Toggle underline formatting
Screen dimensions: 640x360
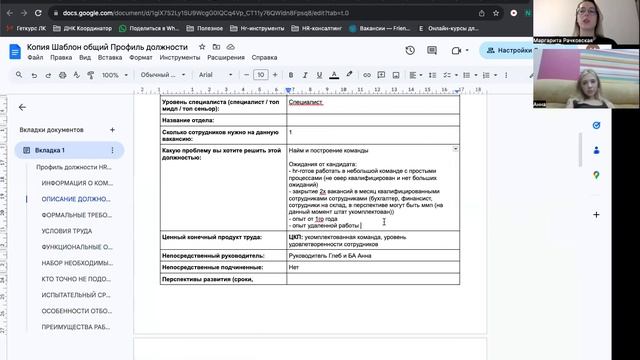pos(319,75)
